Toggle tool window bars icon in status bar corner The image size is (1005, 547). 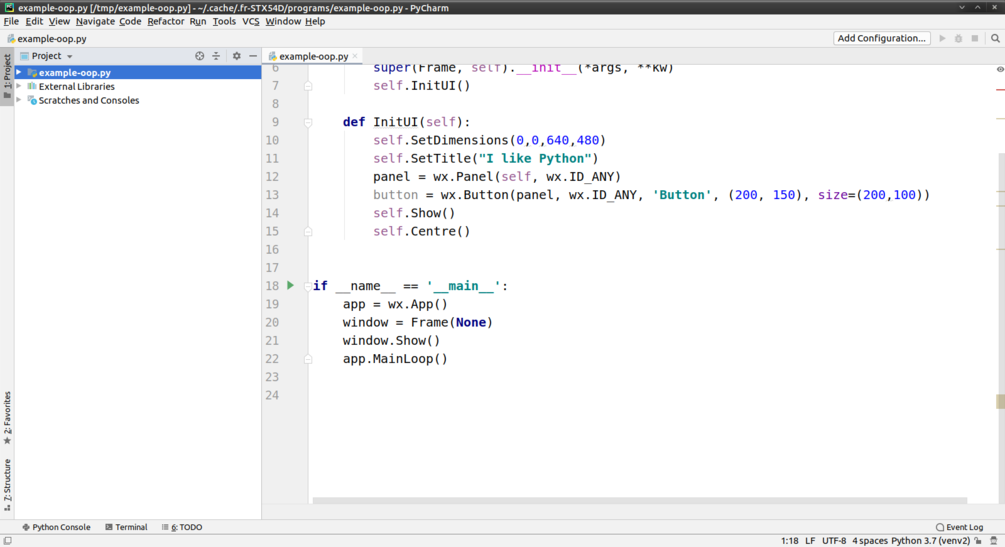8,541
